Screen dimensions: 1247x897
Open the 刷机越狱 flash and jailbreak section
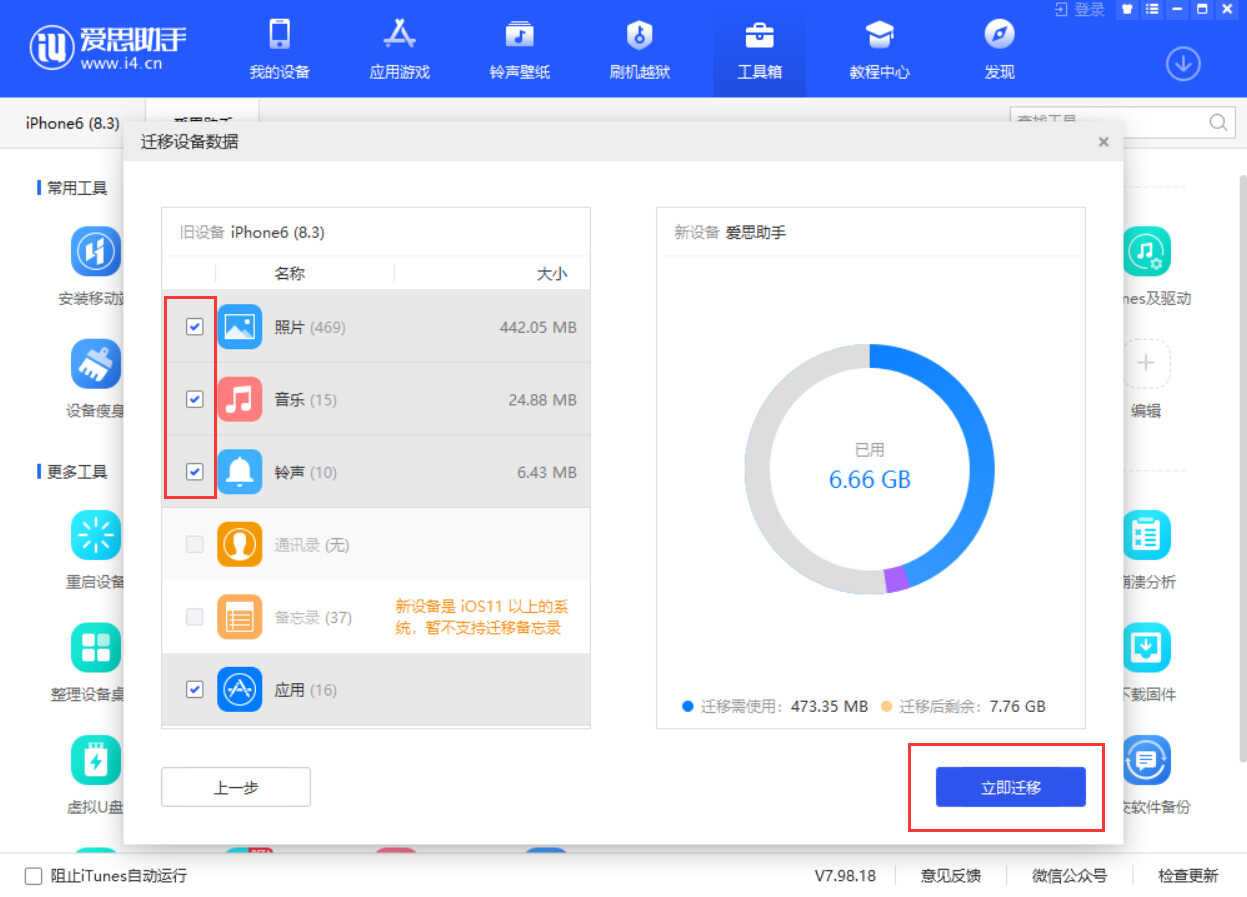639,50
